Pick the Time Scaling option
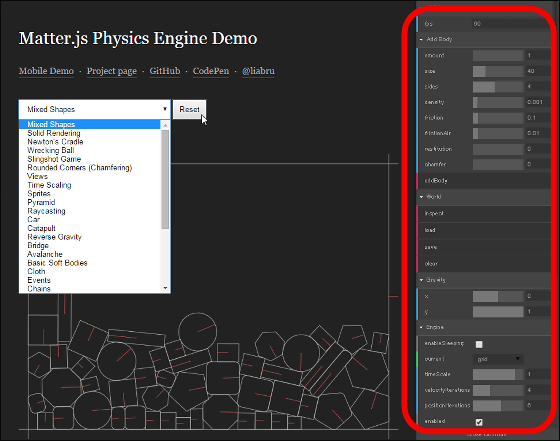The image size is (560, 441). coord(90,185)
